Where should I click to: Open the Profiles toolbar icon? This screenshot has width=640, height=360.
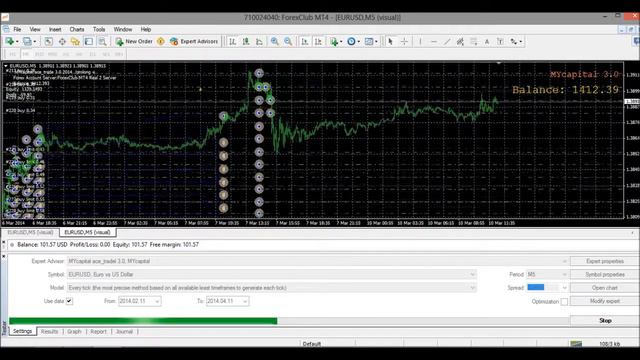click(27, 41)
